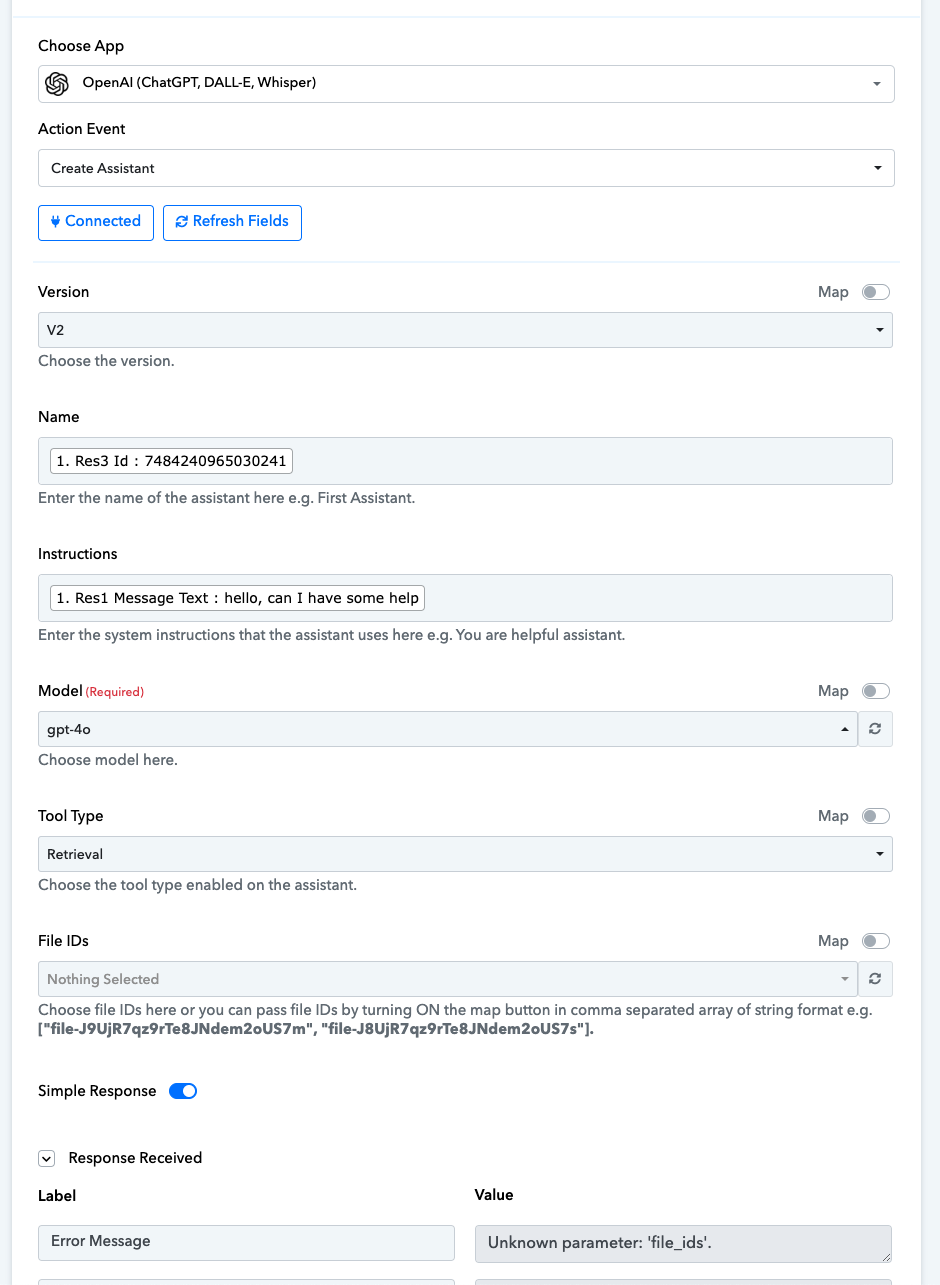Click the Instructions input field
This screenshot has height=1285, width=940.
465,598
